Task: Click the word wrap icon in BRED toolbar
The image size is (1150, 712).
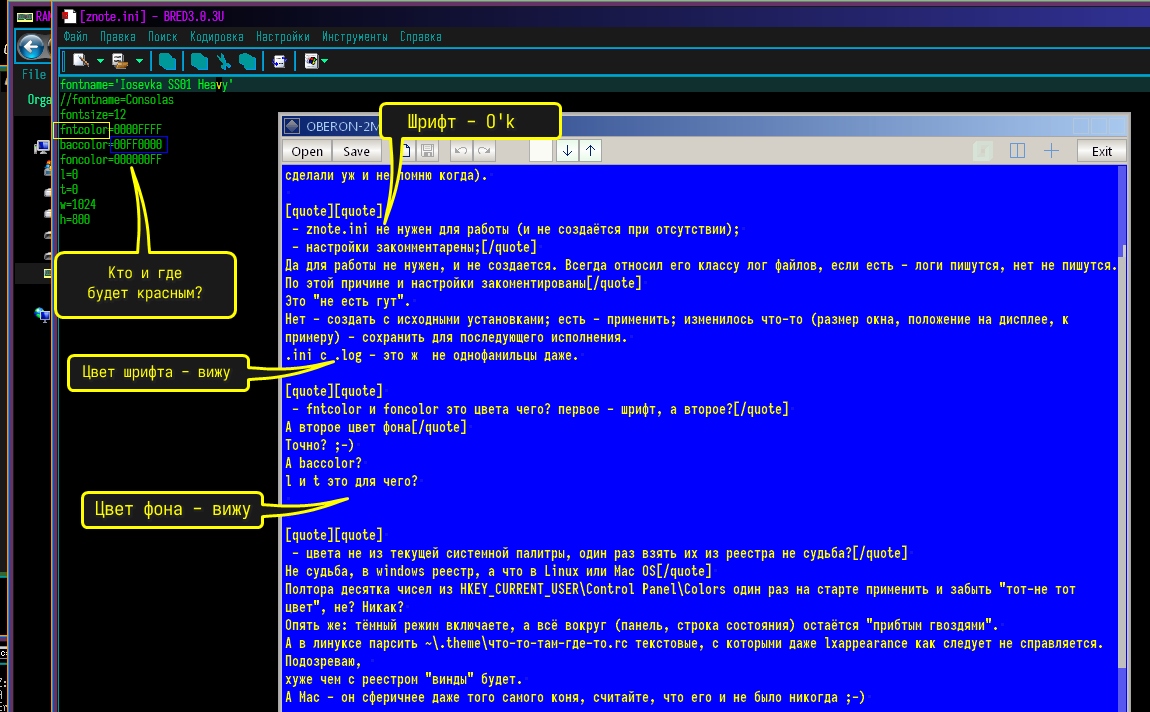Action: click(279, 61)
